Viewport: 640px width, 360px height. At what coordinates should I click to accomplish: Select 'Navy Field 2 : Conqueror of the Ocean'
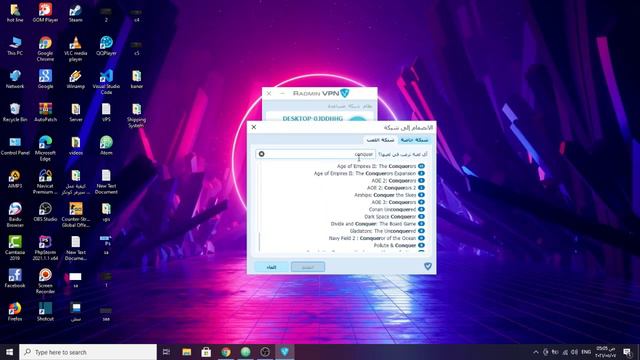(377, 238)
